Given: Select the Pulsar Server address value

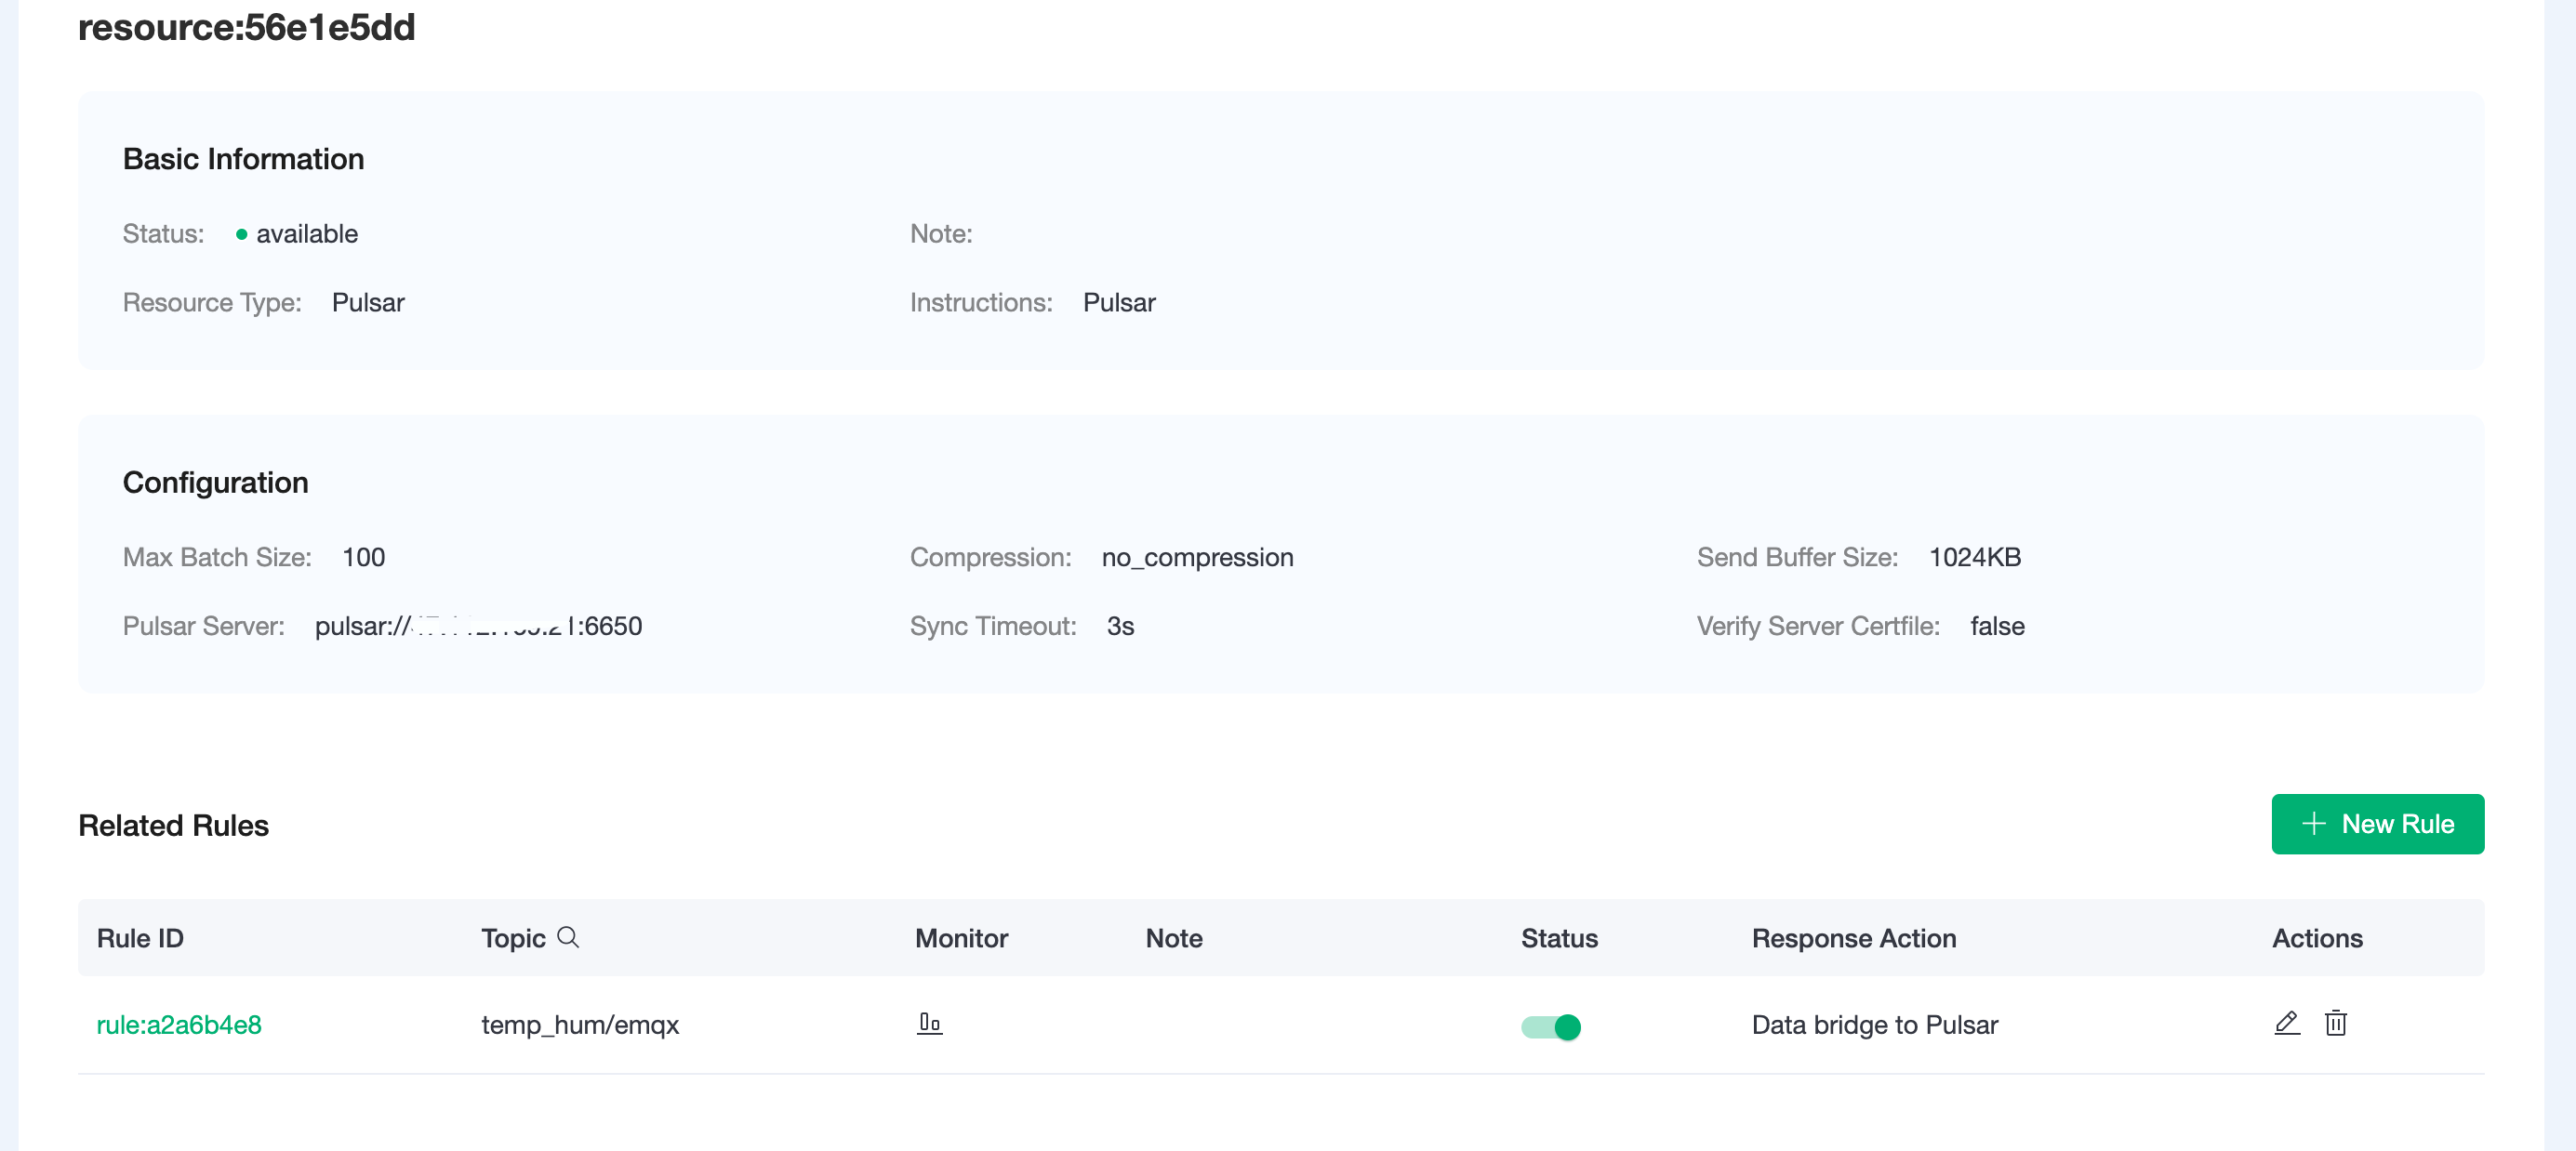Looking at the screenshot, I should 478,626.
